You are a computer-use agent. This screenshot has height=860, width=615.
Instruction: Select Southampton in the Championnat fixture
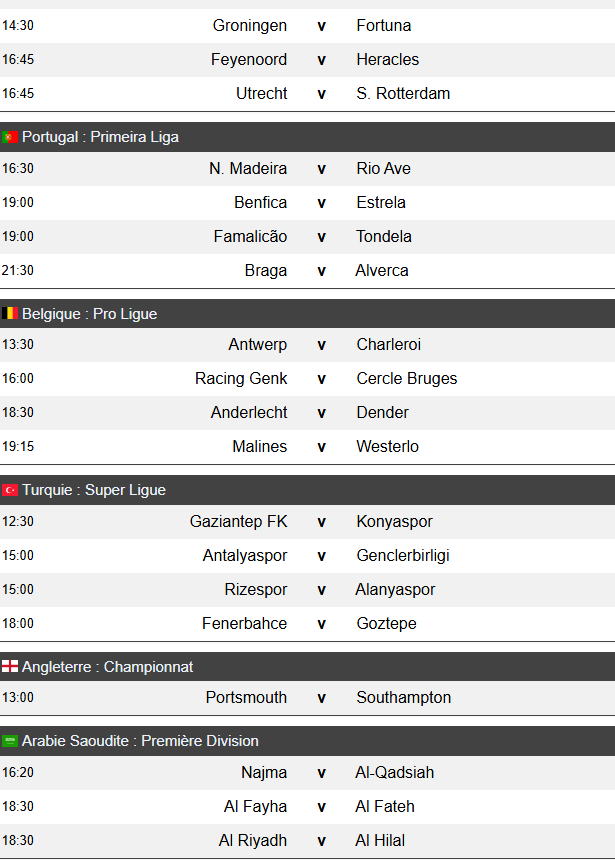pyautogui.click(x=403, y=697)
